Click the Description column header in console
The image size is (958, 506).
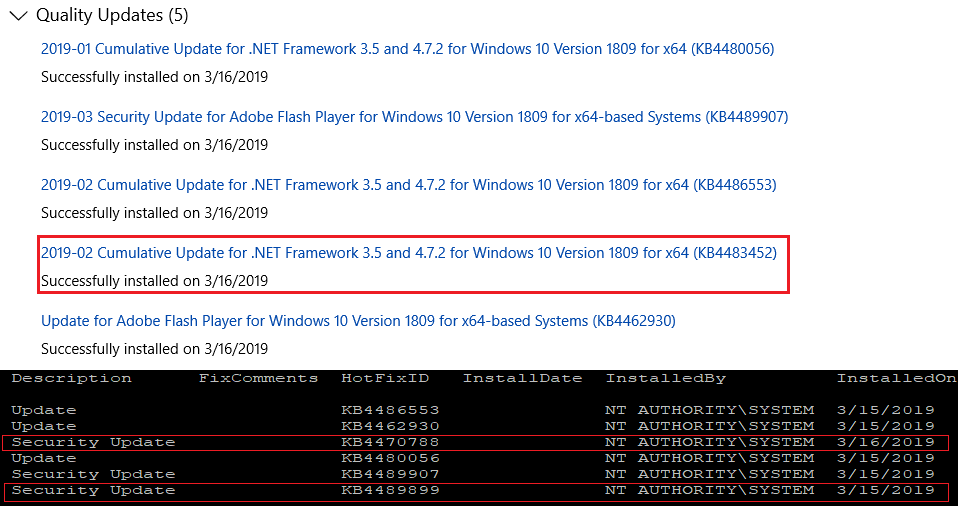71,378
